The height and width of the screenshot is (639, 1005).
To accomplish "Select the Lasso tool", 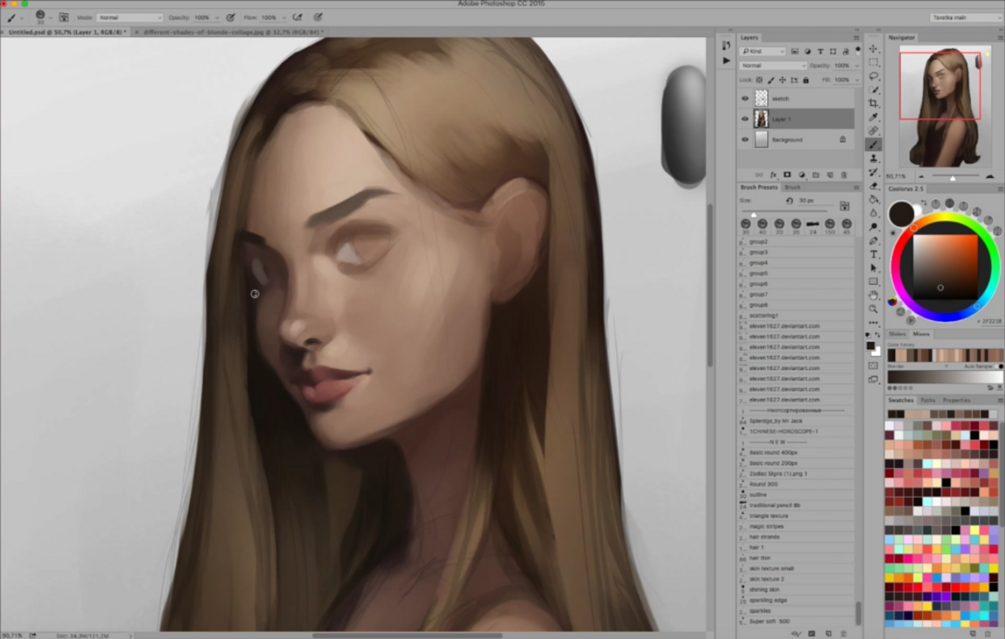I will (874, 76).
